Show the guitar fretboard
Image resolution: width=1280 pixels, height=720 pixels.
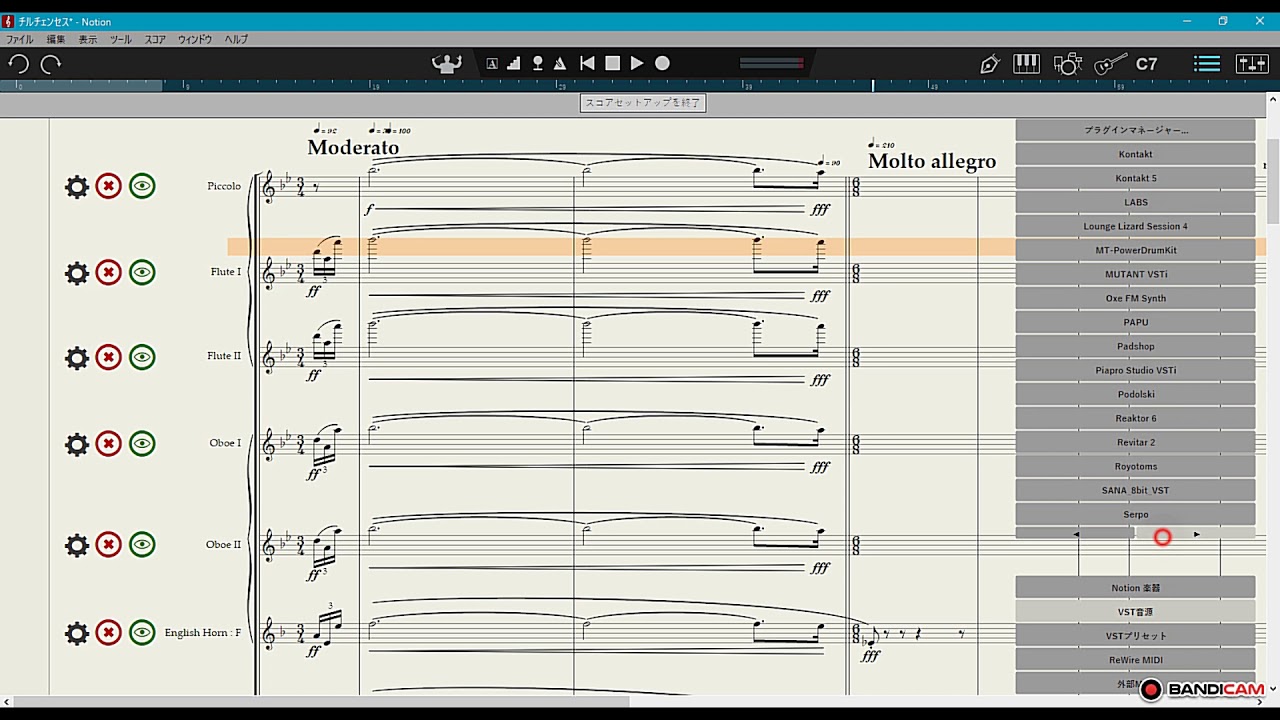pyautogui.click(x=1110, y=64)
